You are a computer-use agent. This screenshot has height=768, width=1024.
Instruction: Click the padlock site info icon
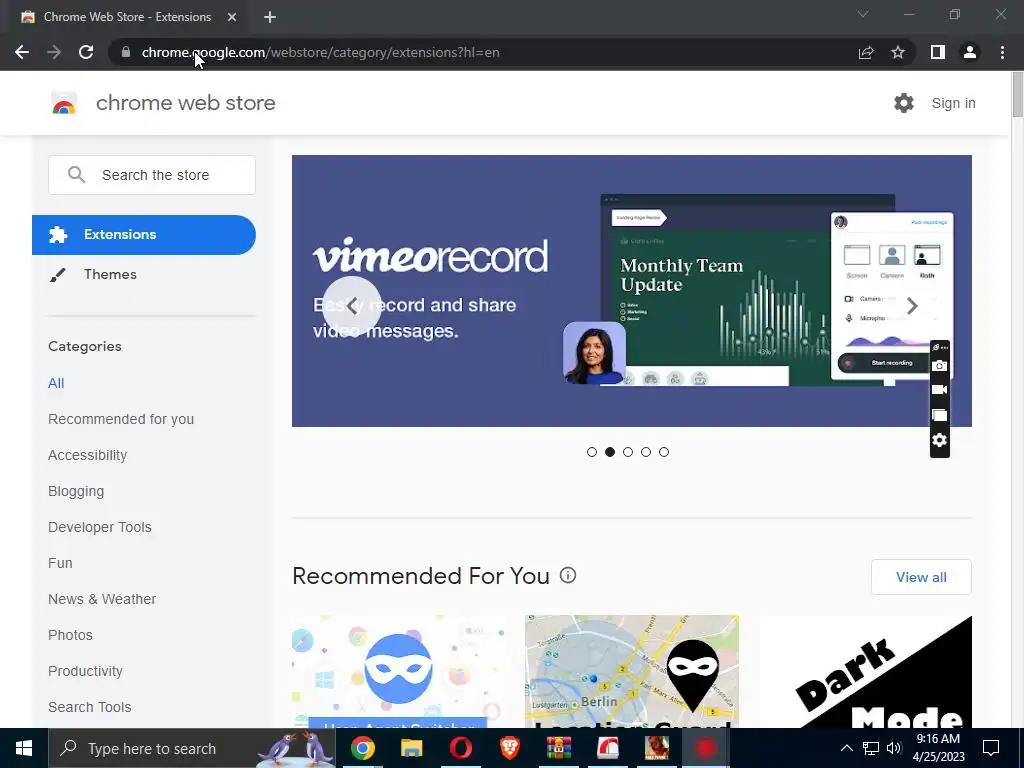(x=126, y=52)
